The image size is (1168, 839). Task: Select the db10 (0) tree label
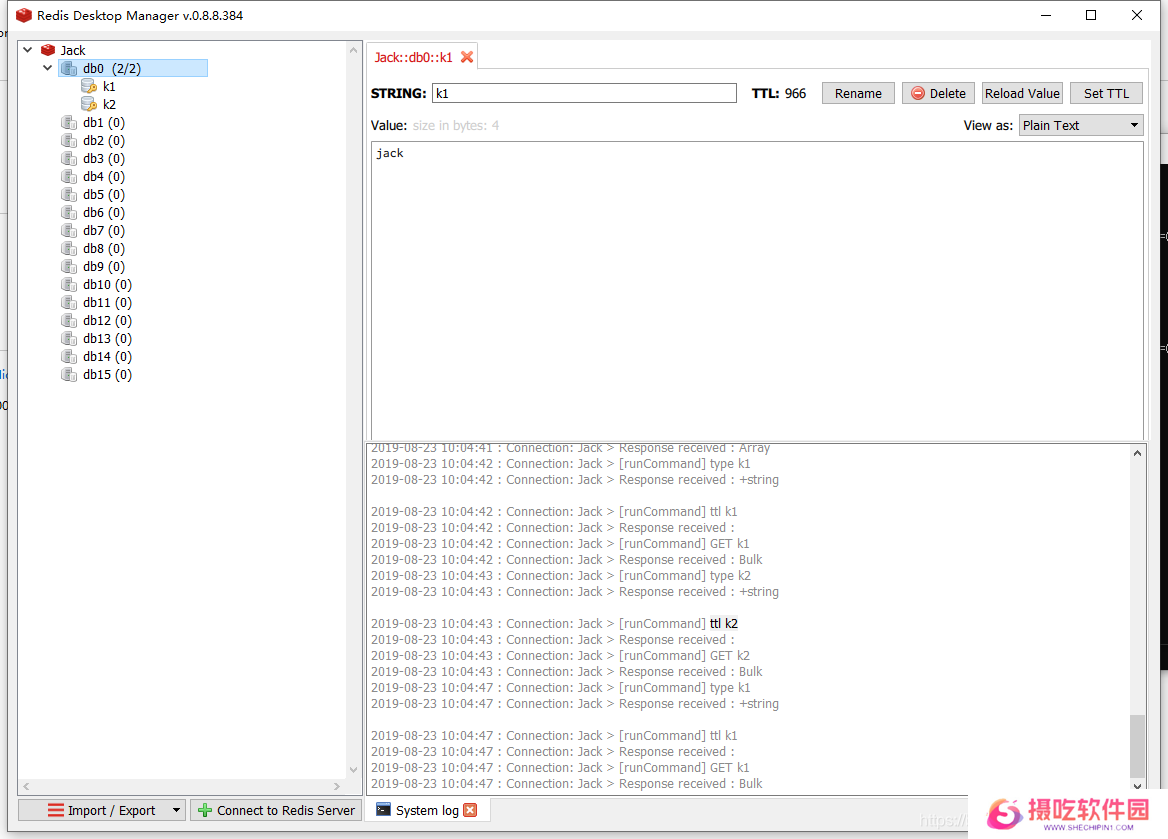107,285
